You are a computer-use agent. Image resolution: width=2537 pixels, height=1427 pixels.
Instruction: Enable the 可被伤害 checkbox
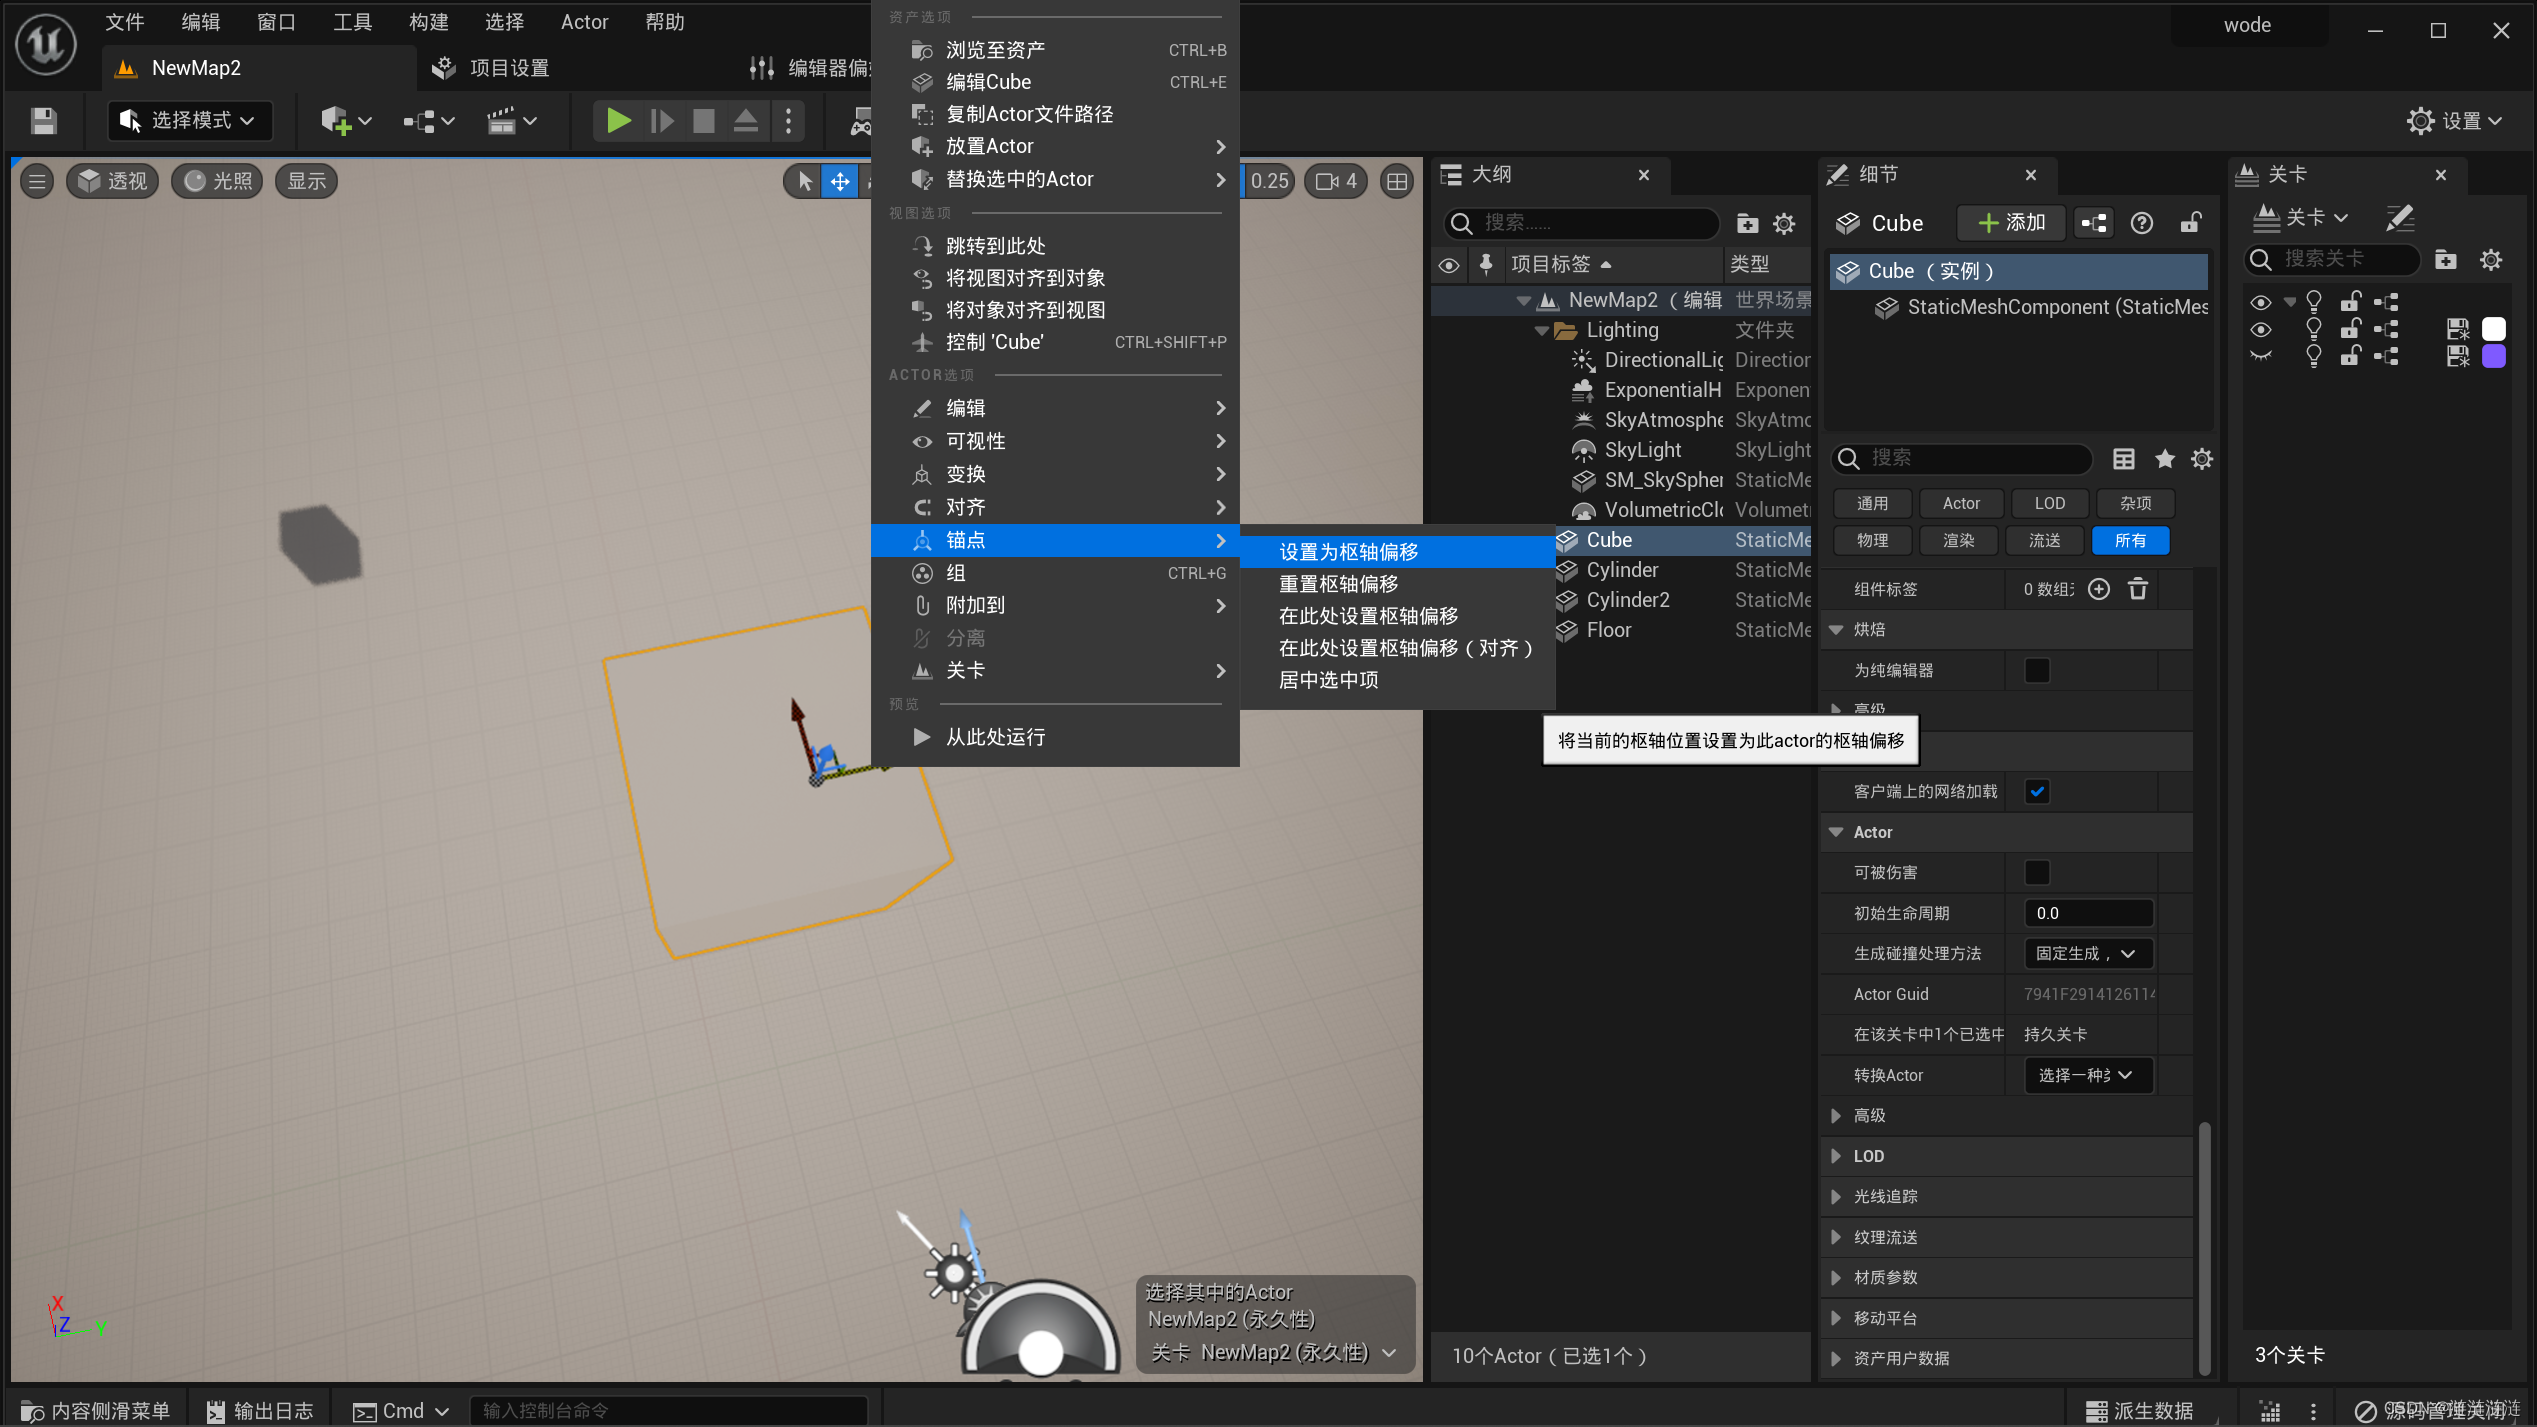2037,872
